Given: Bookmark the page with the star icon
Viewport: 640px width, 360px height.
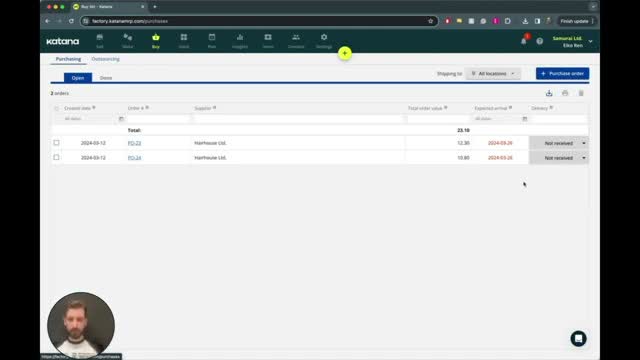Looking at the screenshot, I should 430,21.
